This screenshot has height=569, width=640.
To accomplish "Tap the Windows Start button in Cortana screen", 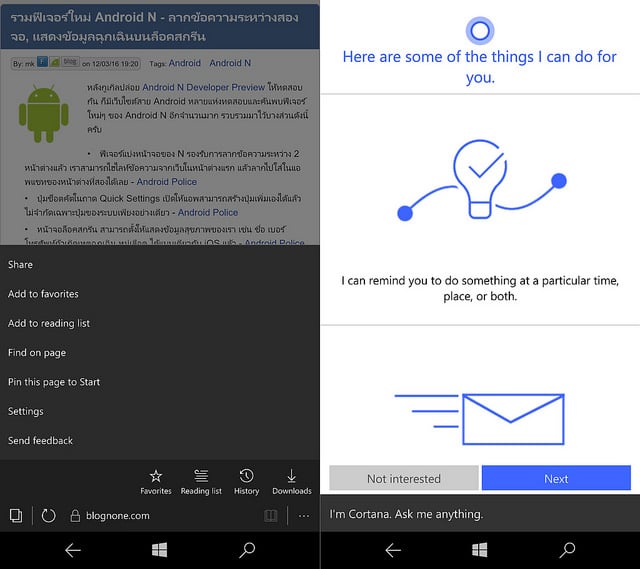I will coord(480,550).
